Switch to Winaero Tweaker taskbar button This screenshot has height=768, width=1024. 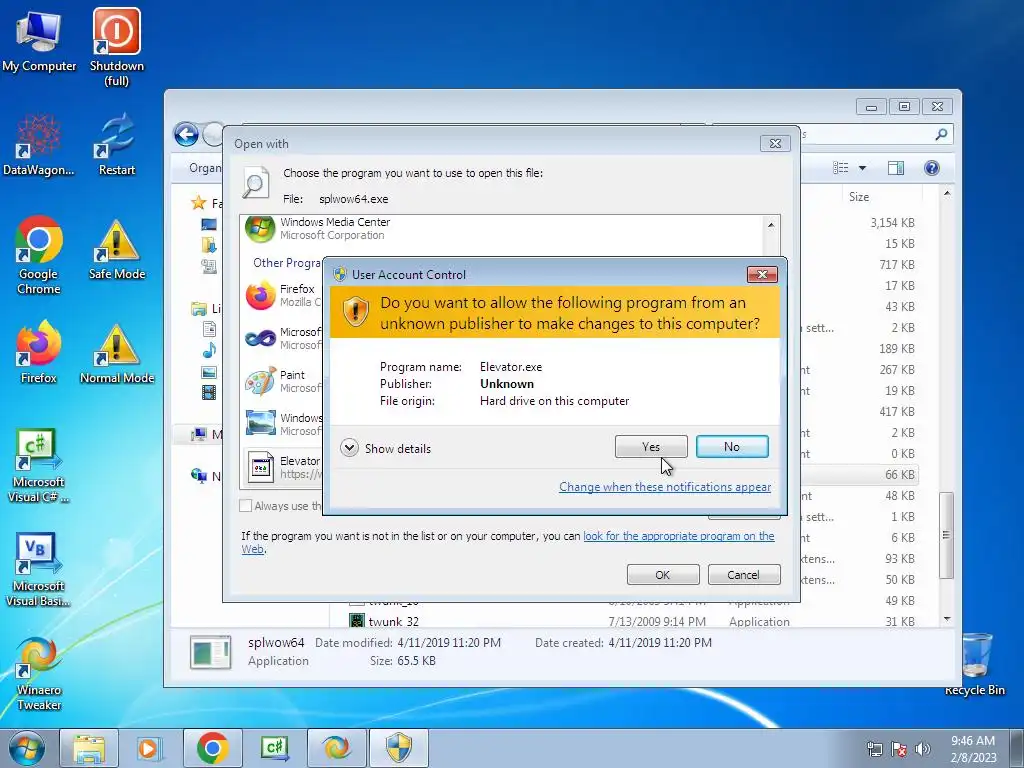(336, 748)
